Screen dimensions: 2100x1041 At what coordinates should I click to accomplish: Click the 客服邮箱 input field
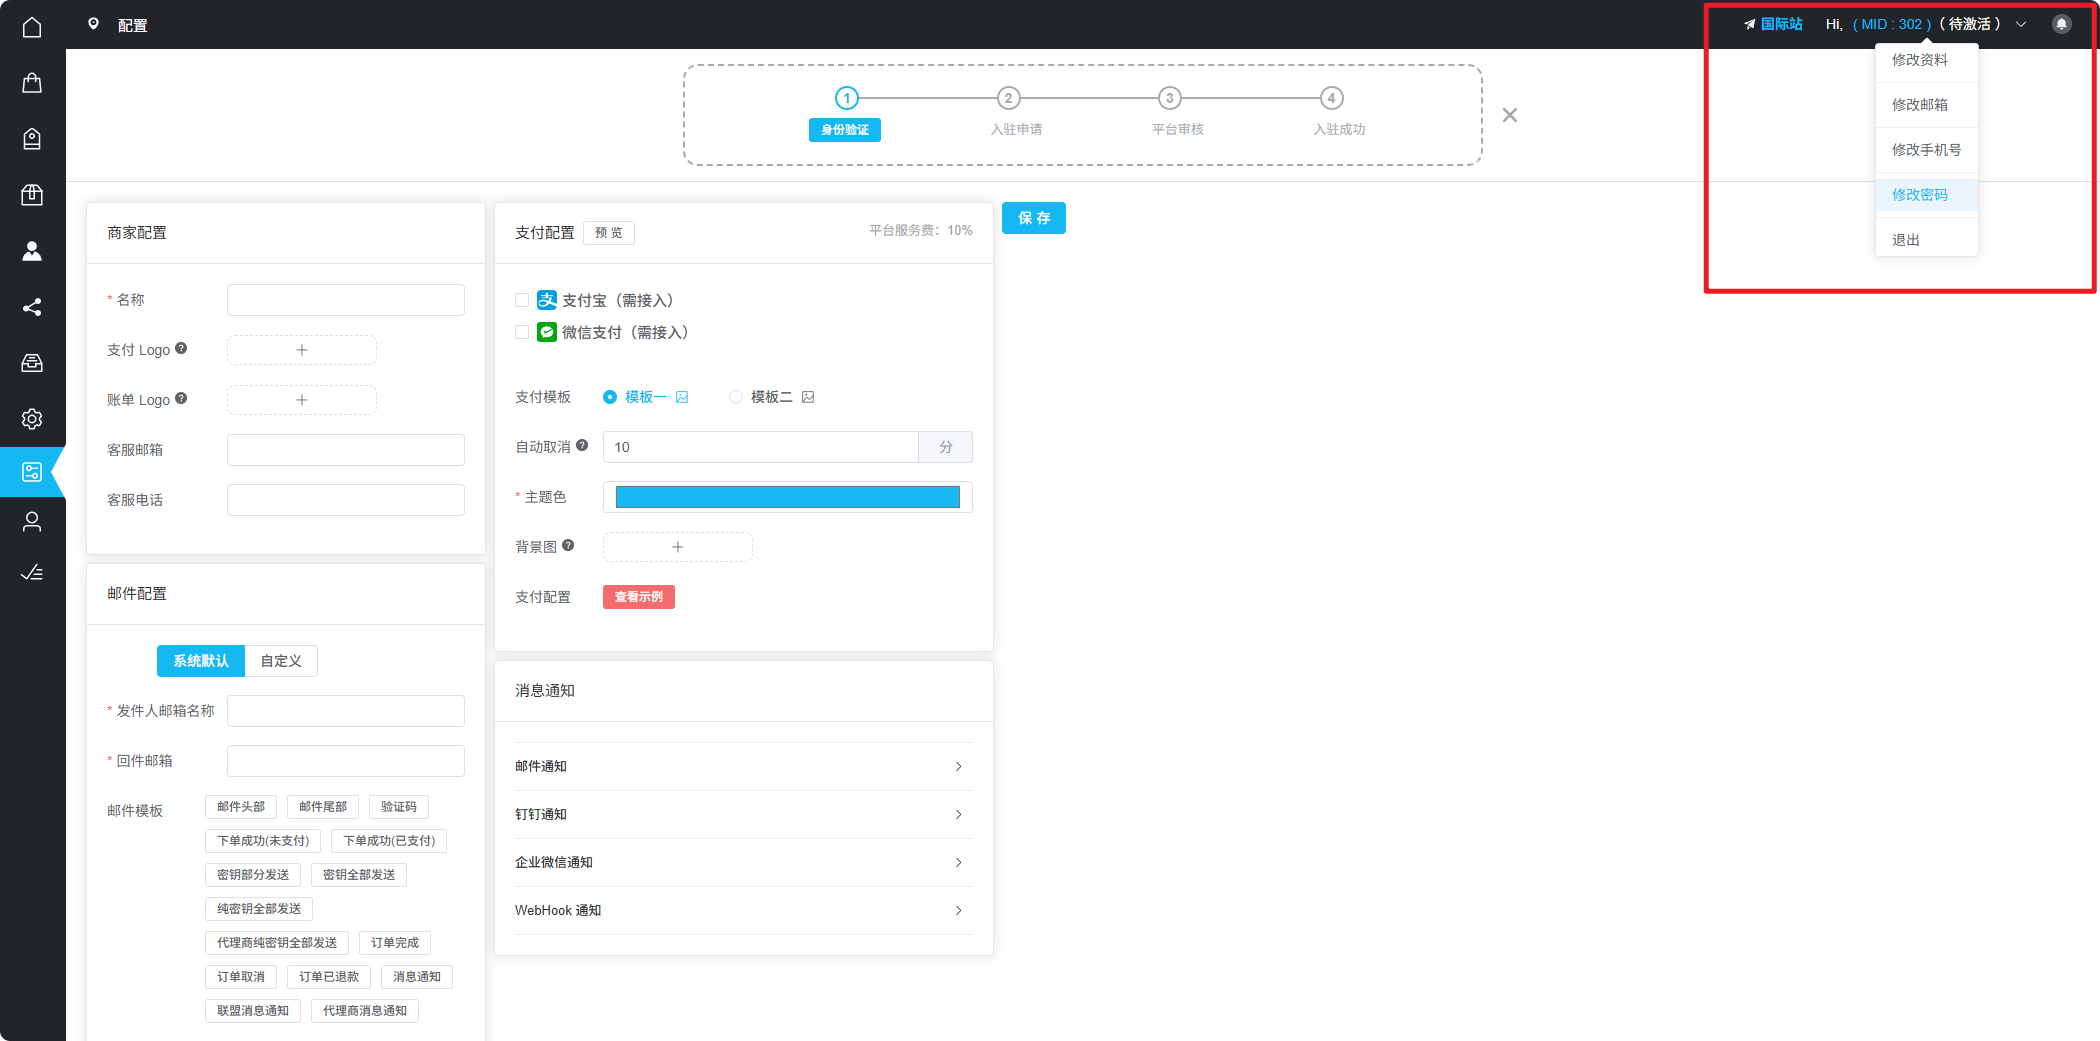point(345,450)
